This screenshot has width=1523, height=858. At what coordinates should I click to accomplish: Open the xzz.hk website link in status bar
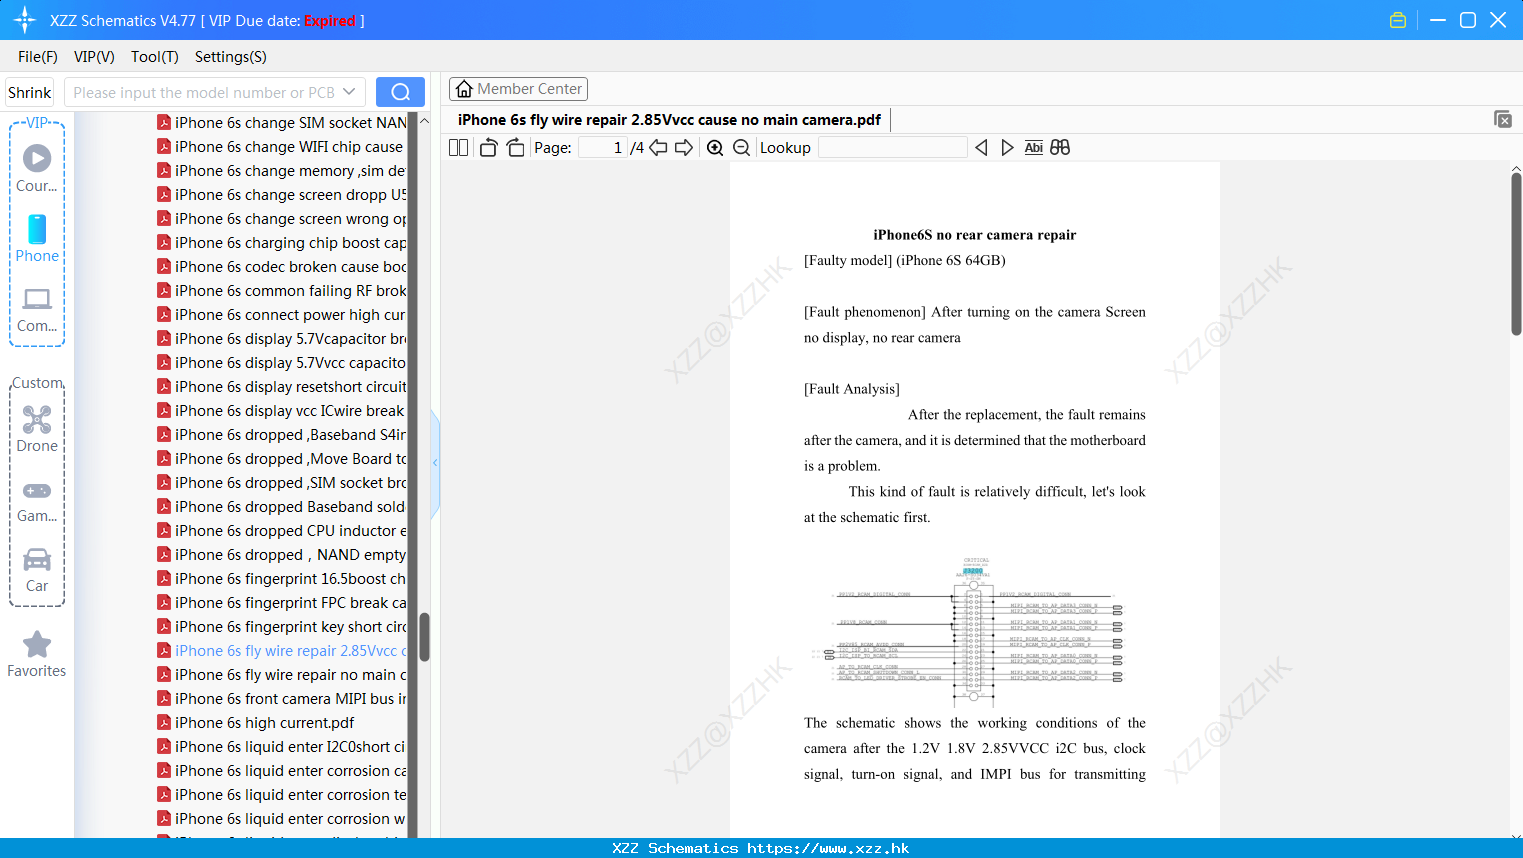pyautogui.click(x=828, y=848)
